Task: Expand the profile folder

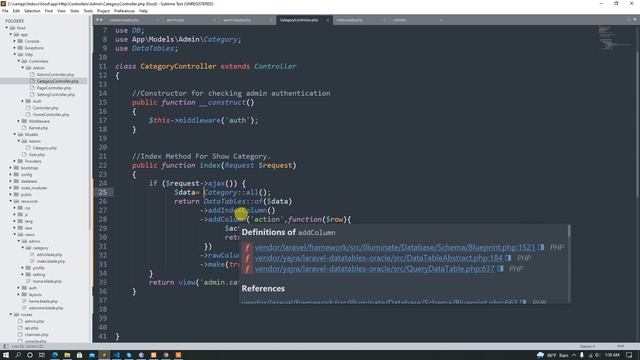Action: 23,268
